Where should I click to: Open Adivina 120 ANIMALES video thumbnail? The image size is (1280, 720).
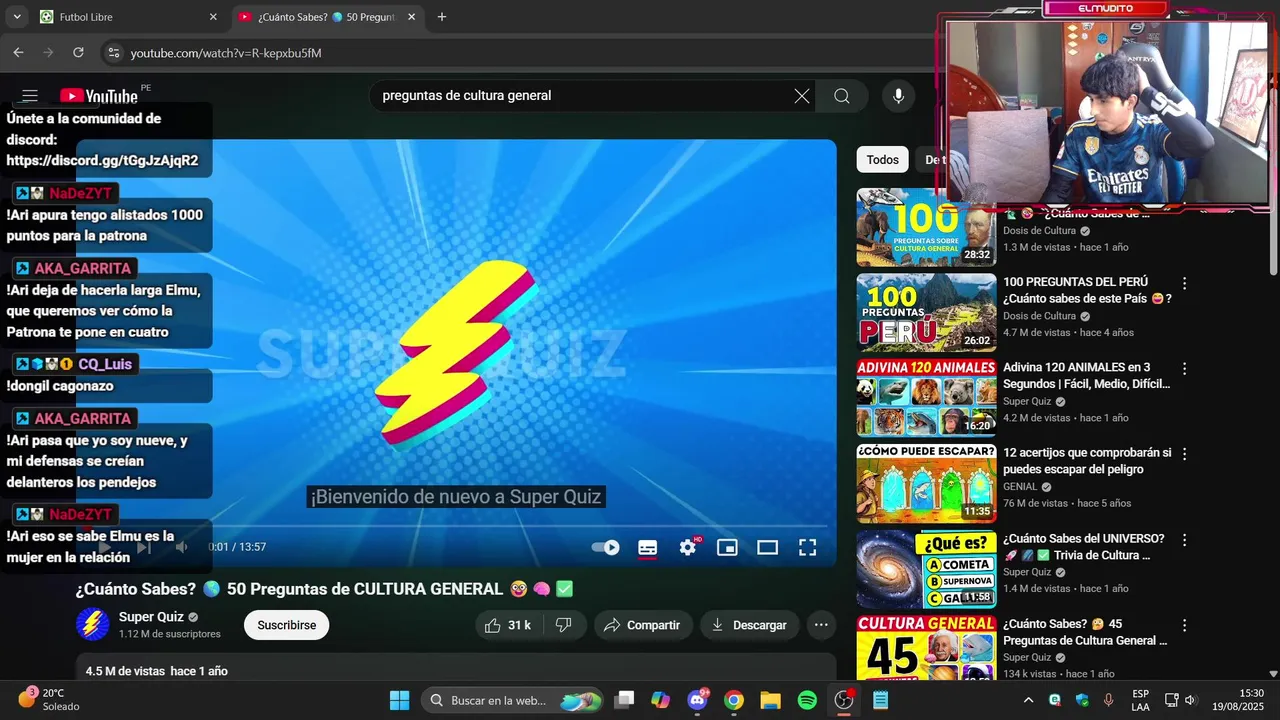click(926, 398)
